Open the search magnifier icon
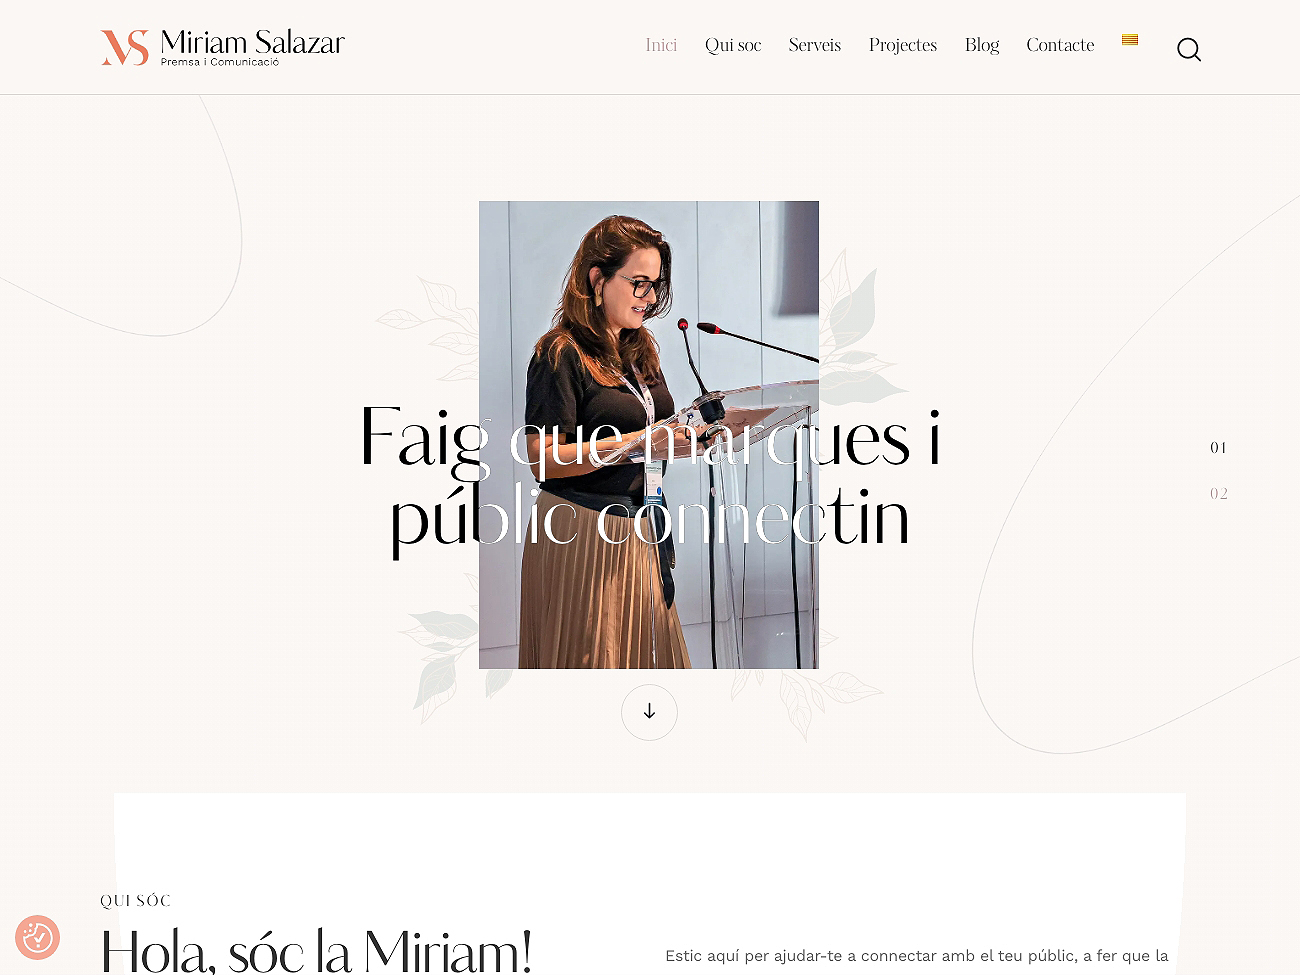The width and height of the screenshot is (1300, 975). [x=1188, y=49]
